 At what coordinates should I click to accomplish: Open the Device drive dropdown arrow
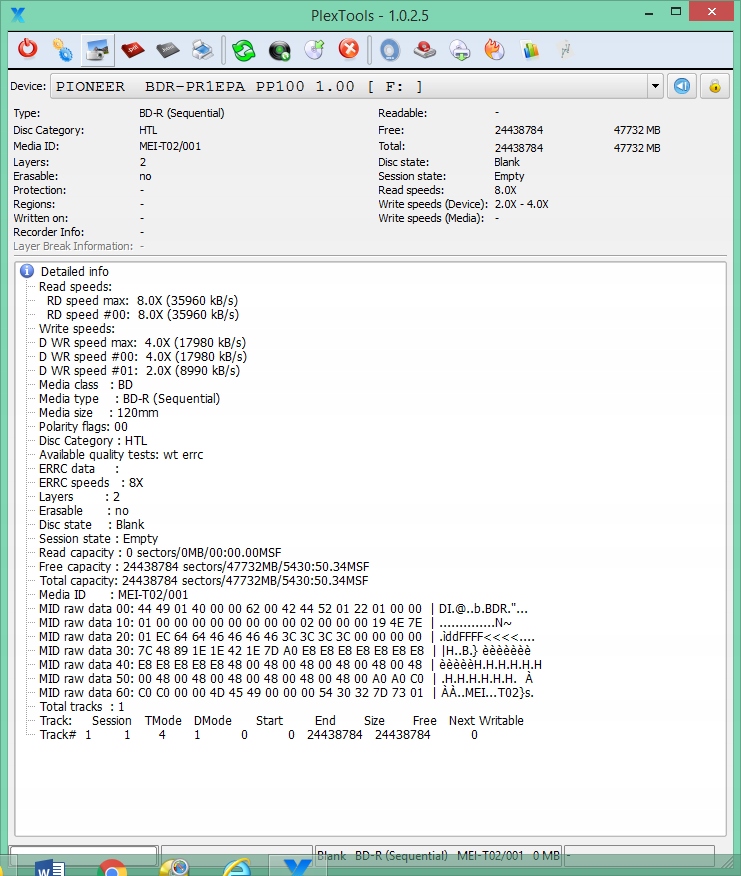[655, 87]
